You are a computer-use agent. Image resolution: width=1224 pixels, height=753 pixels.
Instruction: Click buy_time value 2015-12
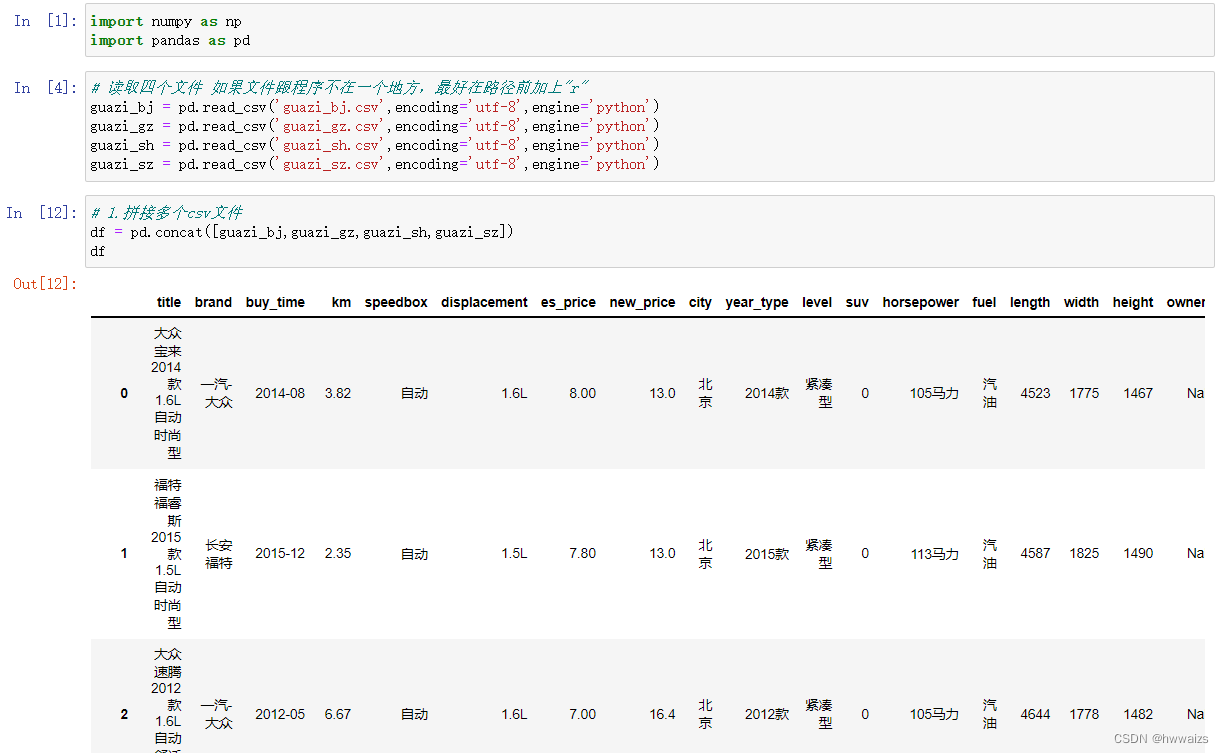click(x=280, y=553)
